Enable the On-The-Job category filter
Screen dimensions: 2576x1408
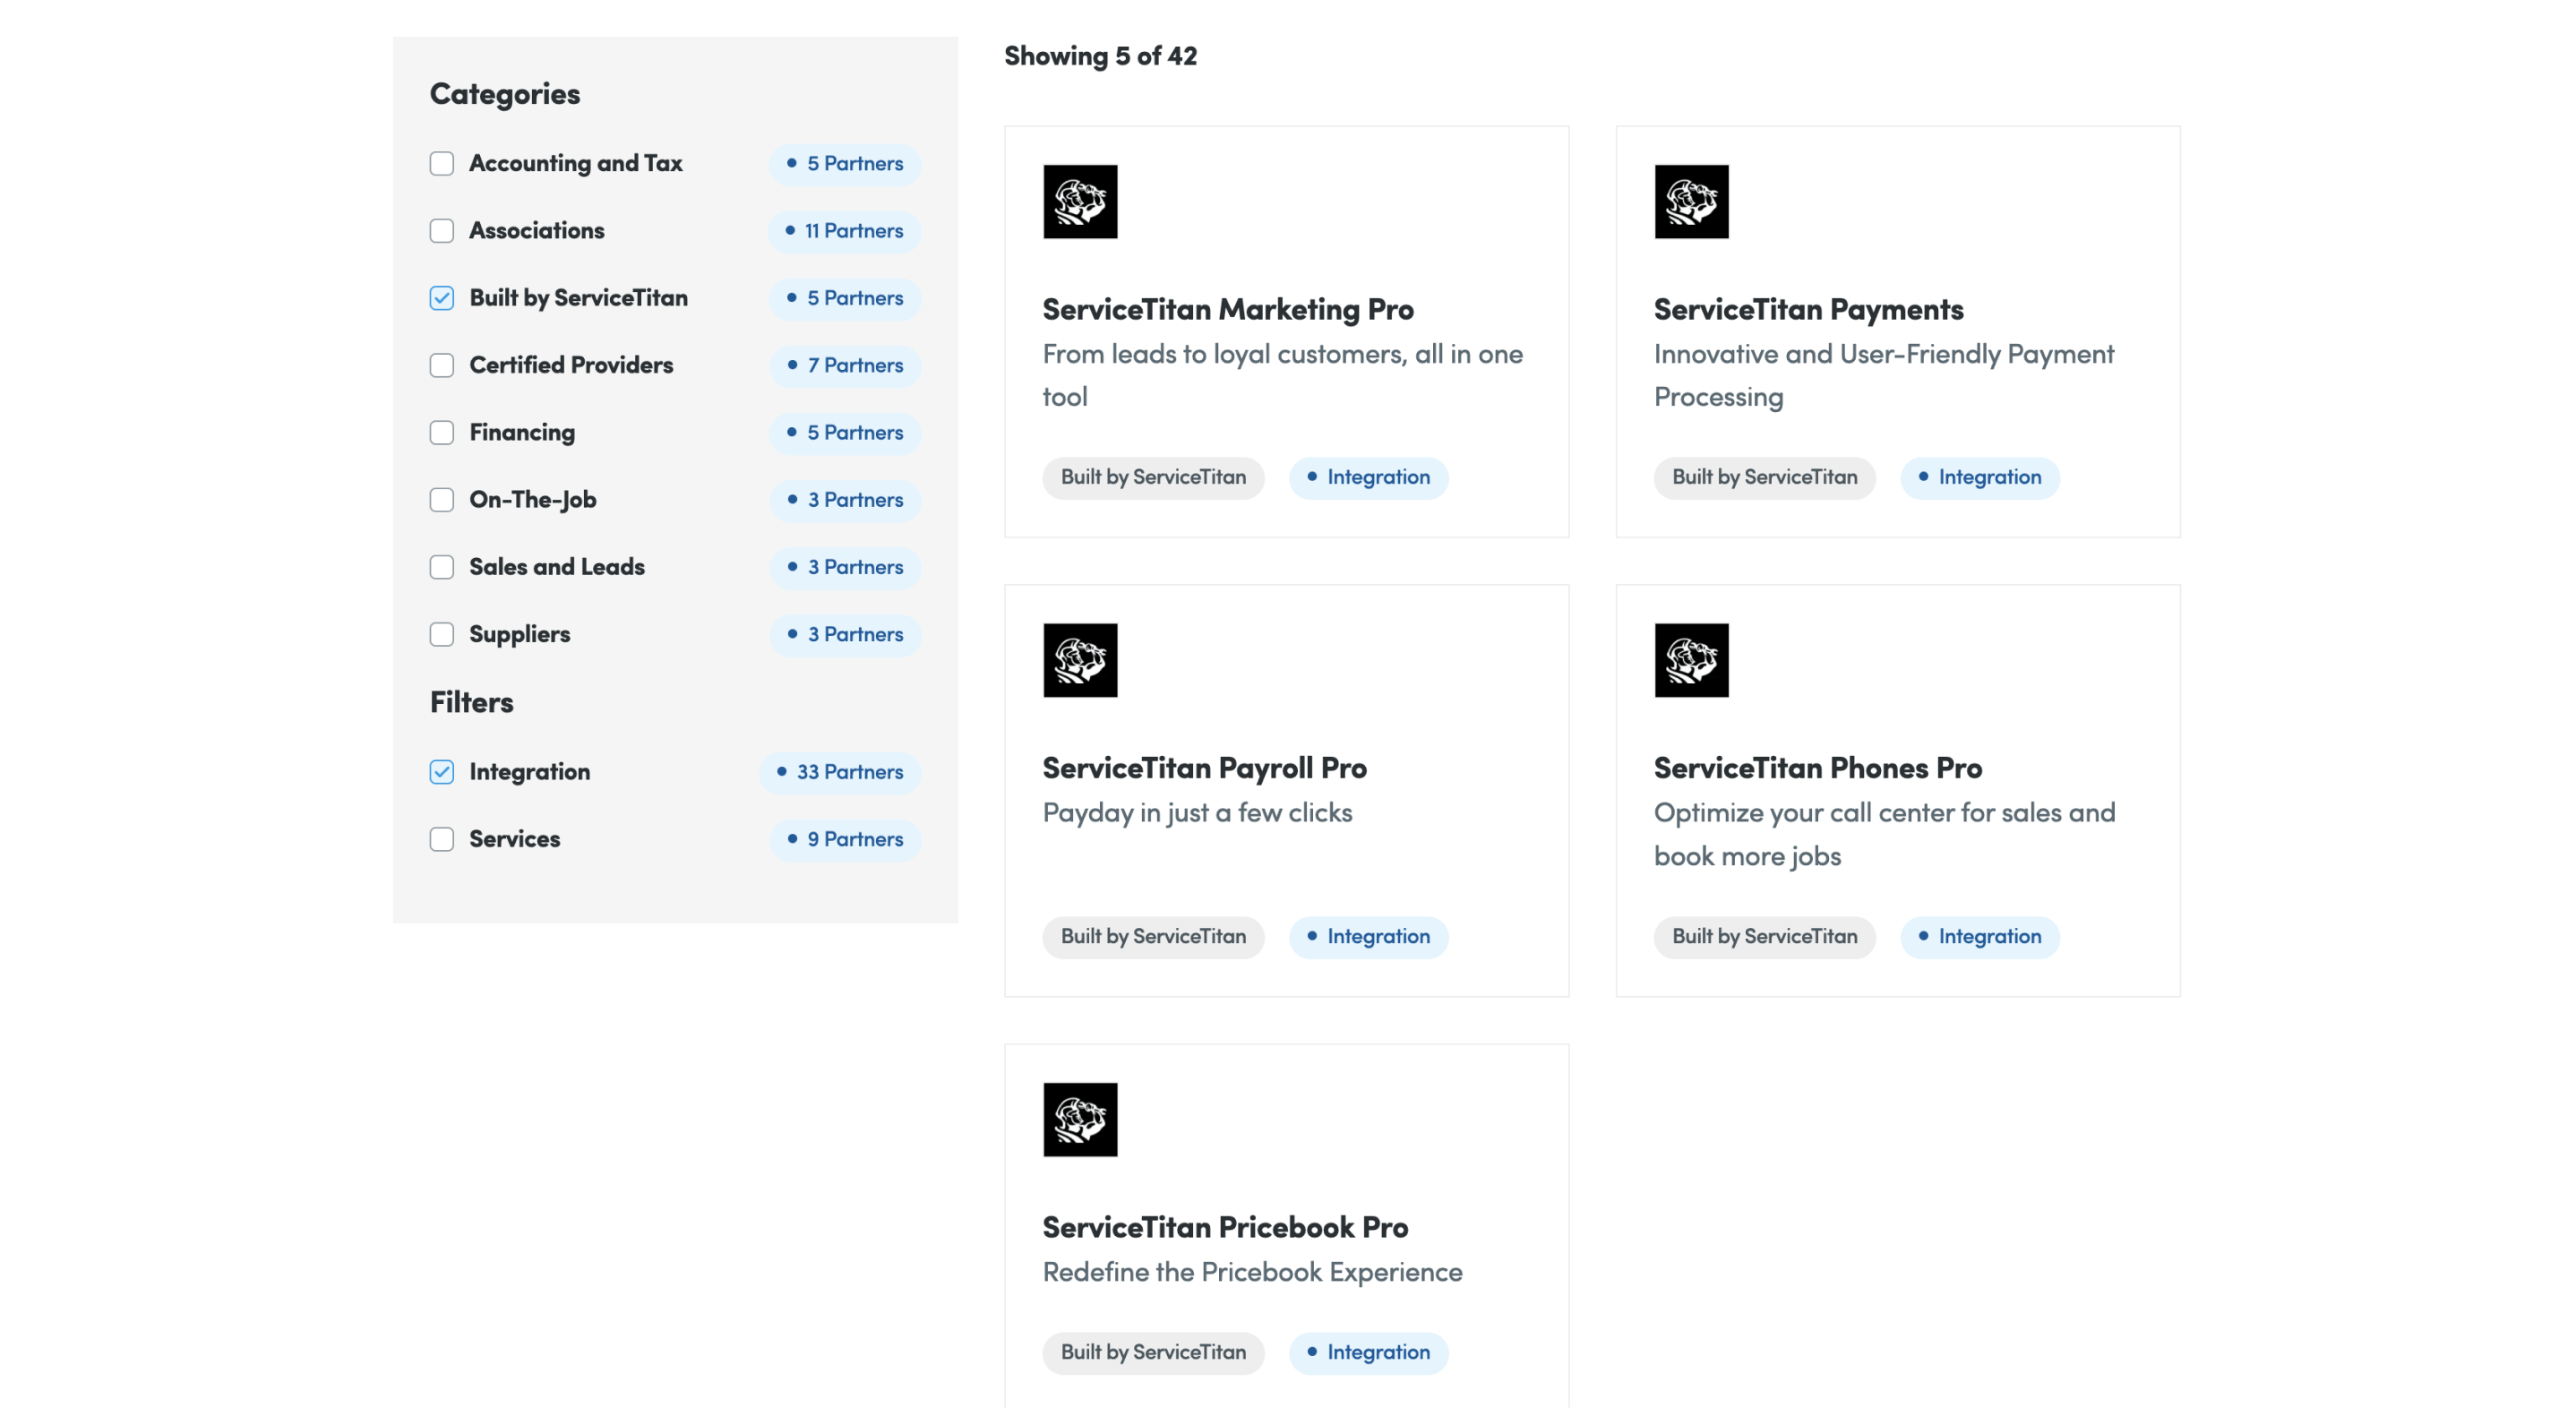(x=442, y=499)
